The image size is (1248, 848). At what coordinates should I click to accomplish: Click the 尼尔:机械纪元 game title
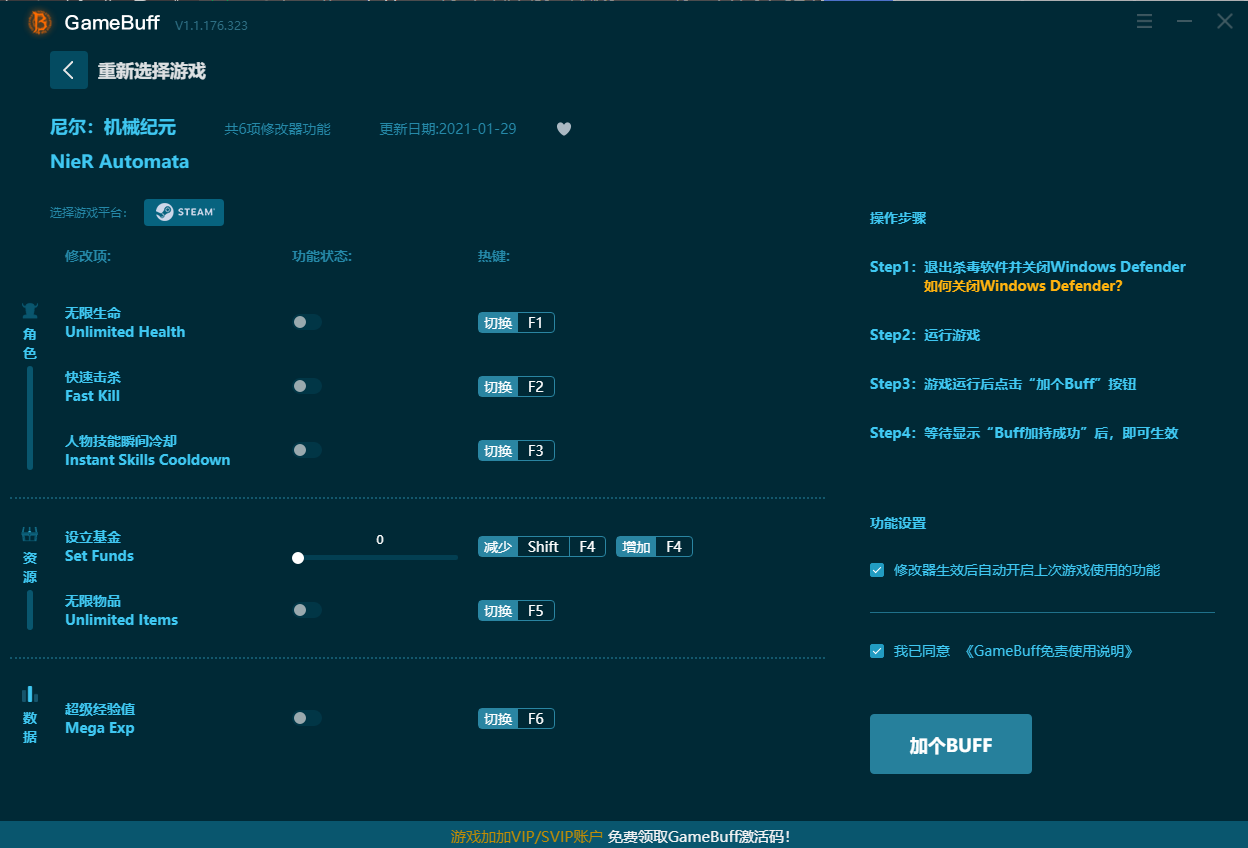(113, 127)
